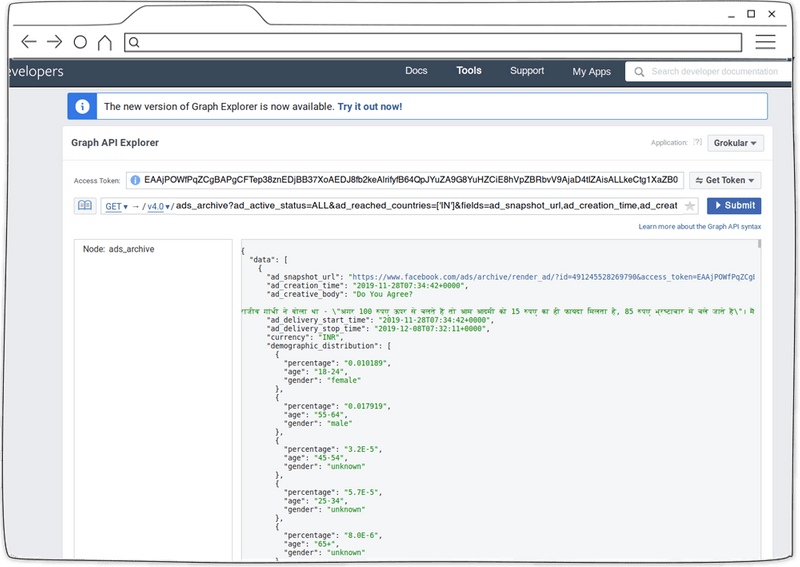The height and width of the screenshot is (567, 800).
Task: Click the percentage "5.7E-5" value
Action: click(x=362, y=492)
